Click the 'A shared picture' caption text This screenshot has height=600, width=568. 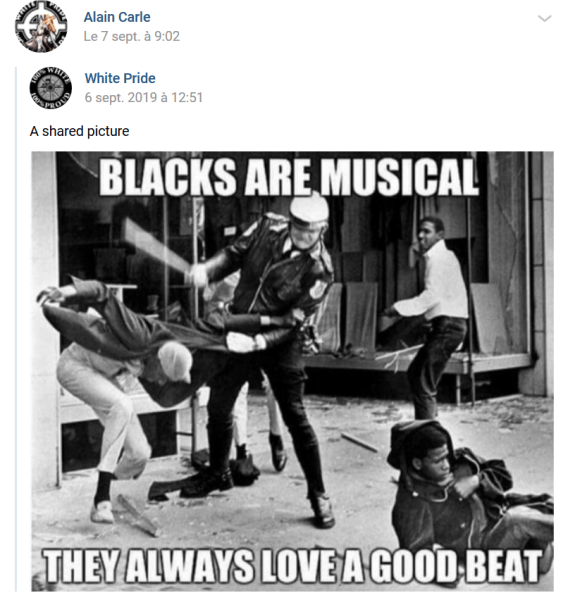pos(80,131)
